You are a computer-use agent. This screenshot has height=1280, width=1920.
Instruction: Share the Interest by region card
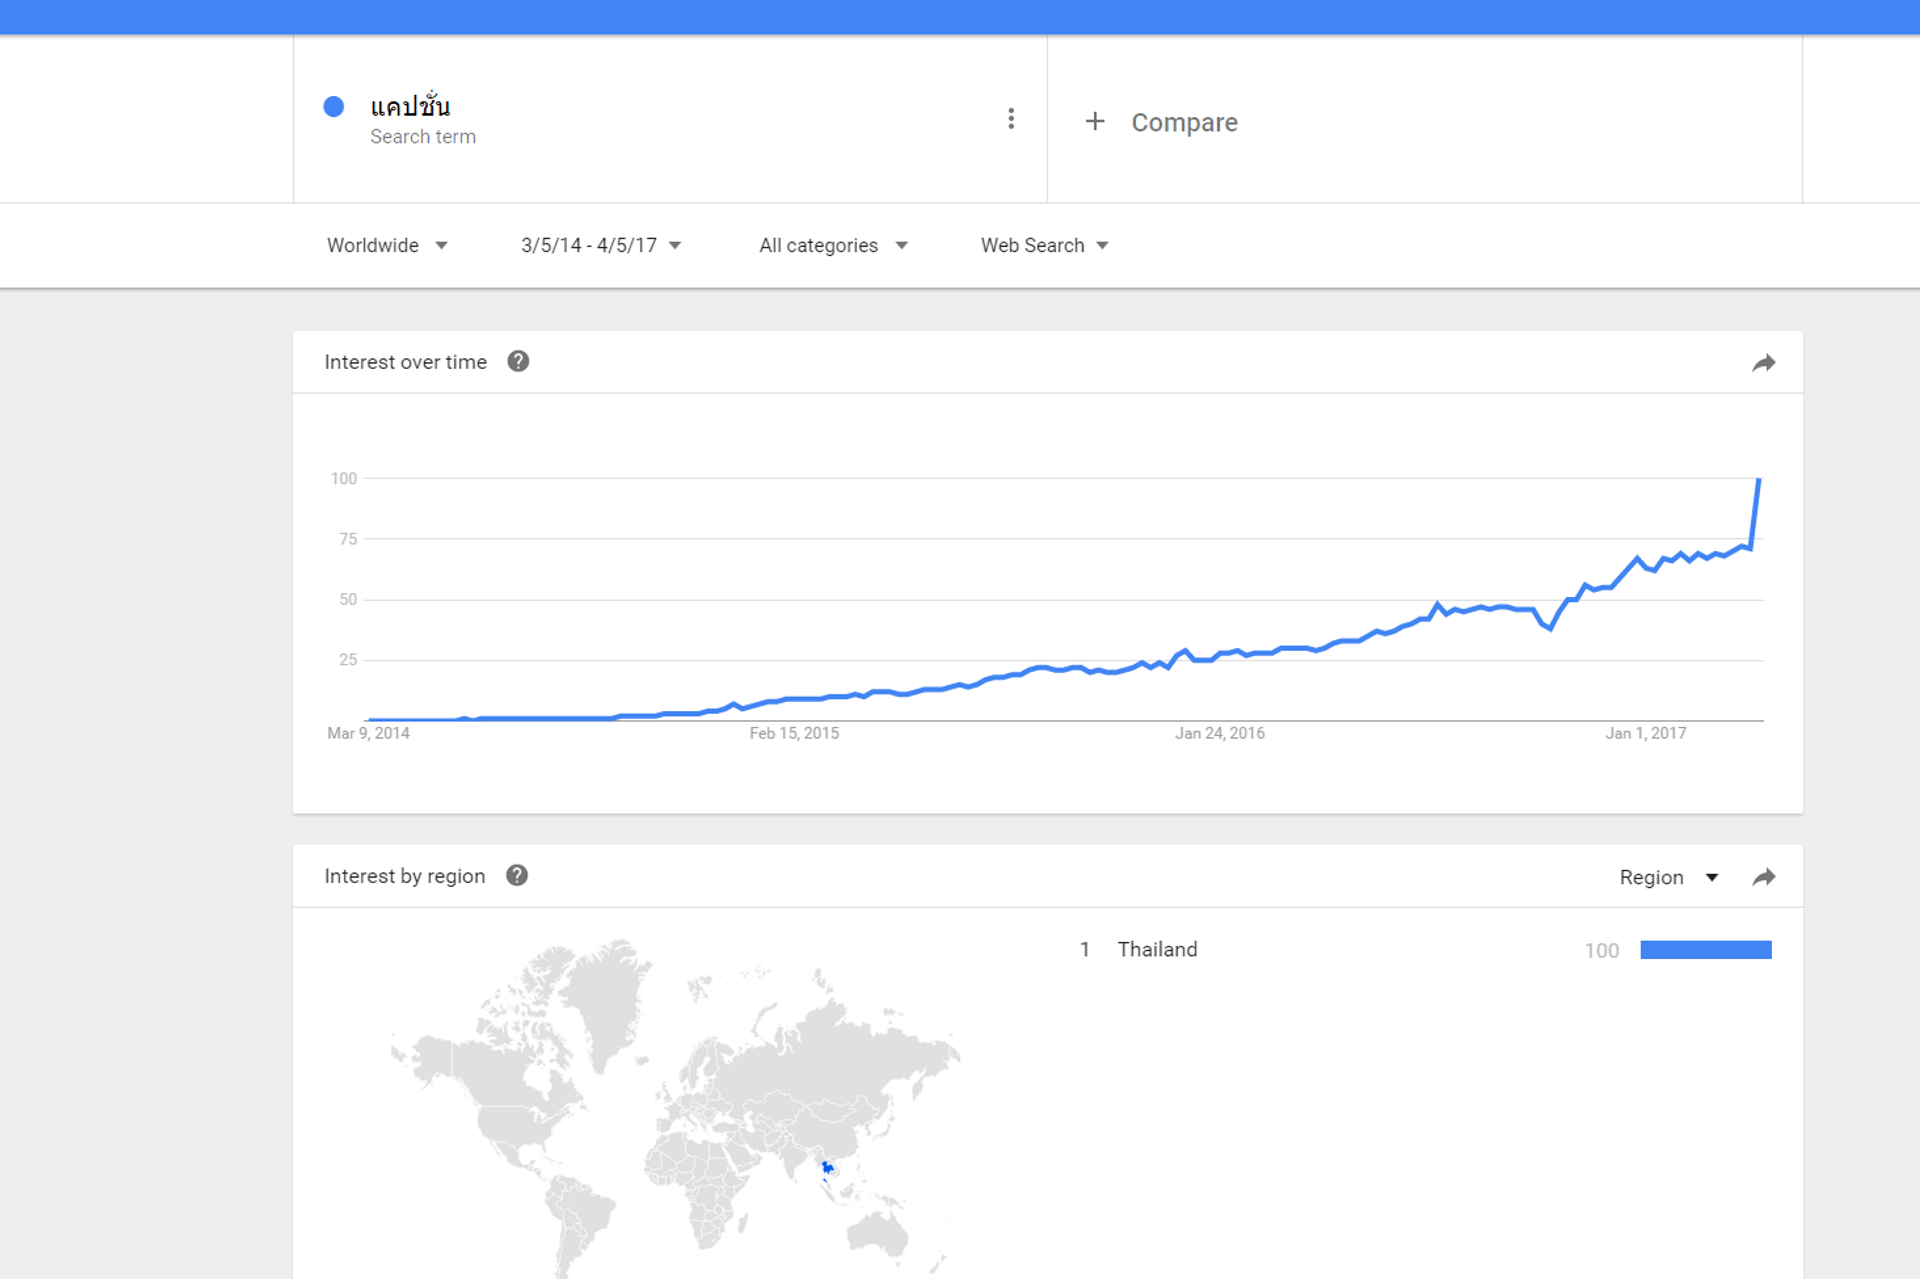(x=1764, y=877)
